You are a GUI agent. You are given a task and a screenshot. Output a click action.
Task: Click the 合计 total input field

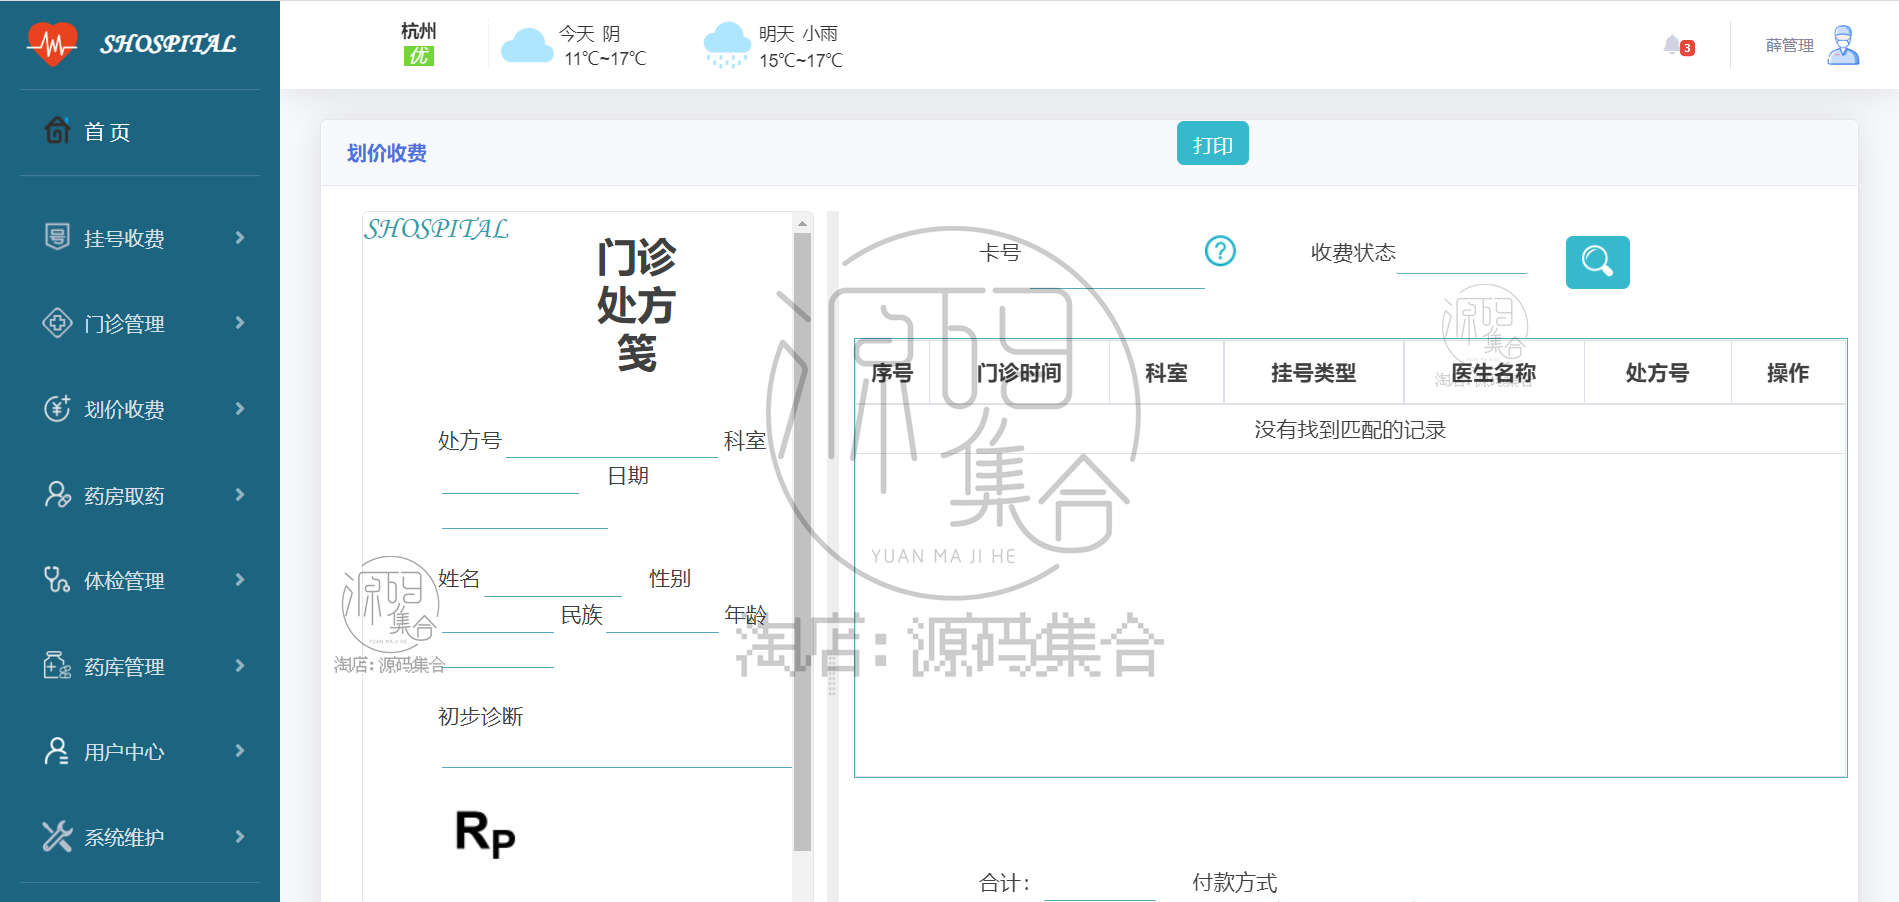pos(1099,884)
